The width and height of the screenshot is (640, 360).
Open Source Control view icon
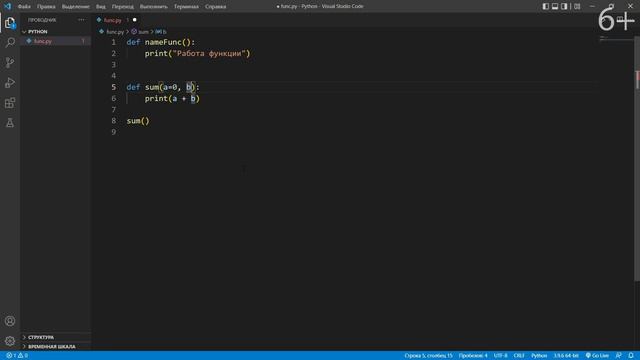(x=10, y=62)
